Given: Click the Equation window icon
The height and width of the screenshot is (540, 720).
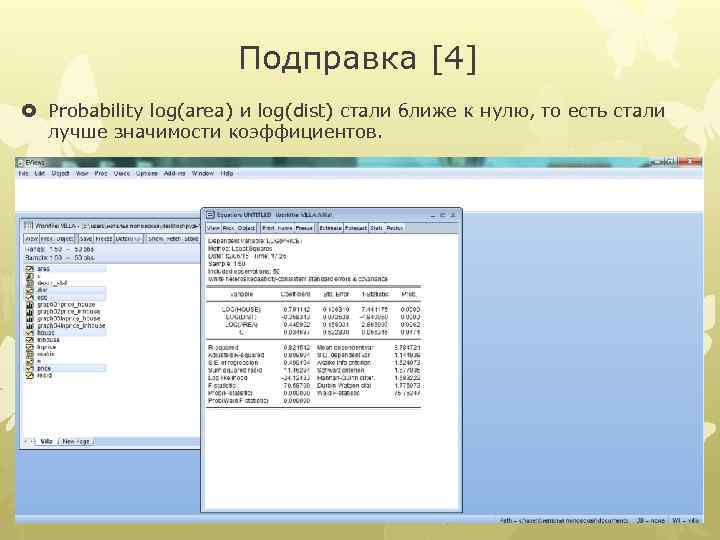Looking at the screenshot, I should (x=210, y=214).
